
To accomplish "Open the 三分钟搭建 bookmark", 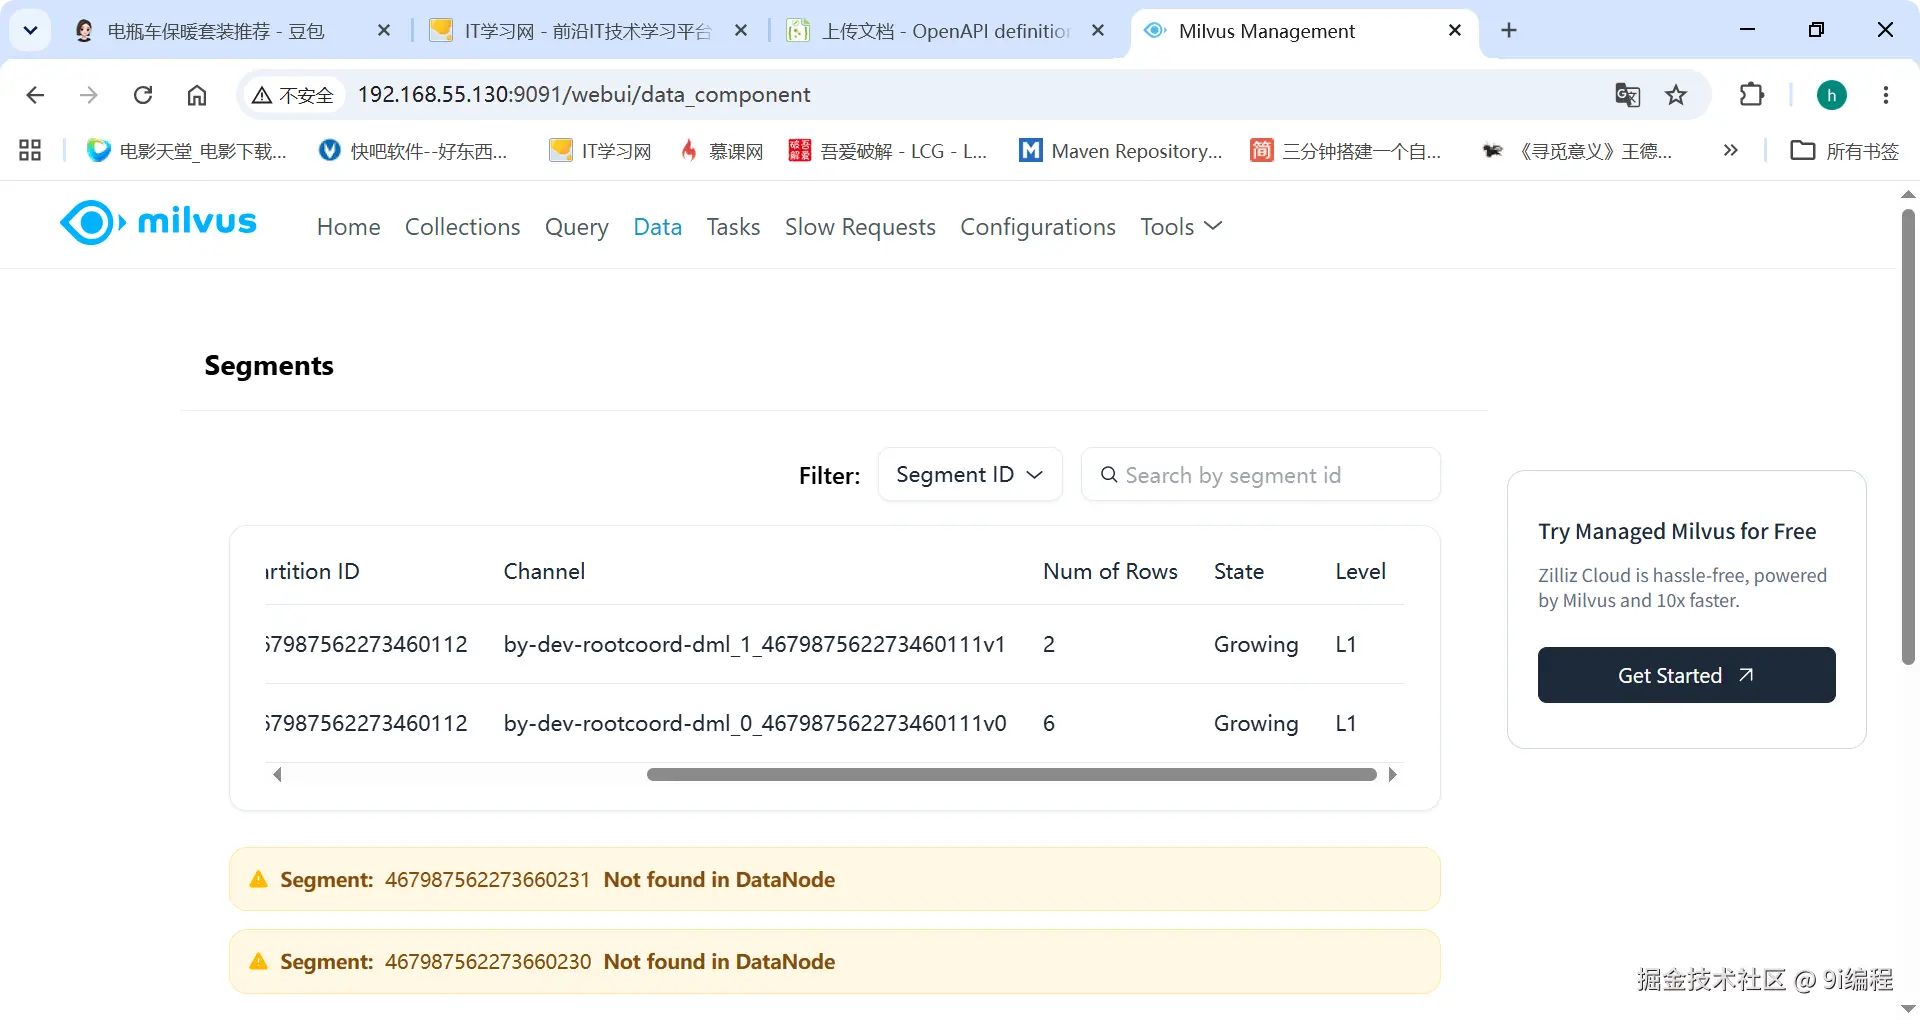I will point(1346,150).
